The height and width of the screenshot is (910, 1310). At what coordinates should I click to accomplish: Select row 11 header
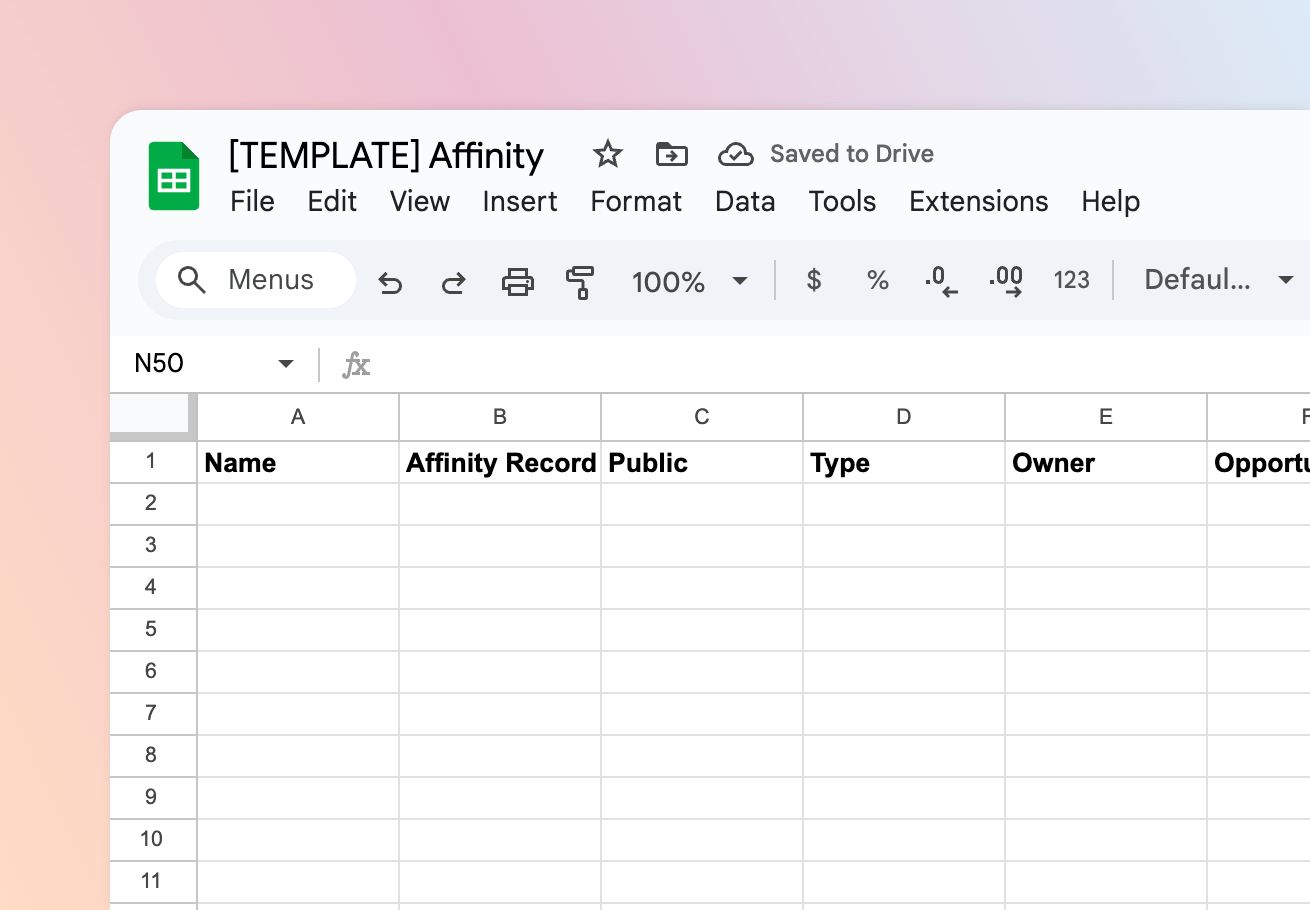click(152, 881)
